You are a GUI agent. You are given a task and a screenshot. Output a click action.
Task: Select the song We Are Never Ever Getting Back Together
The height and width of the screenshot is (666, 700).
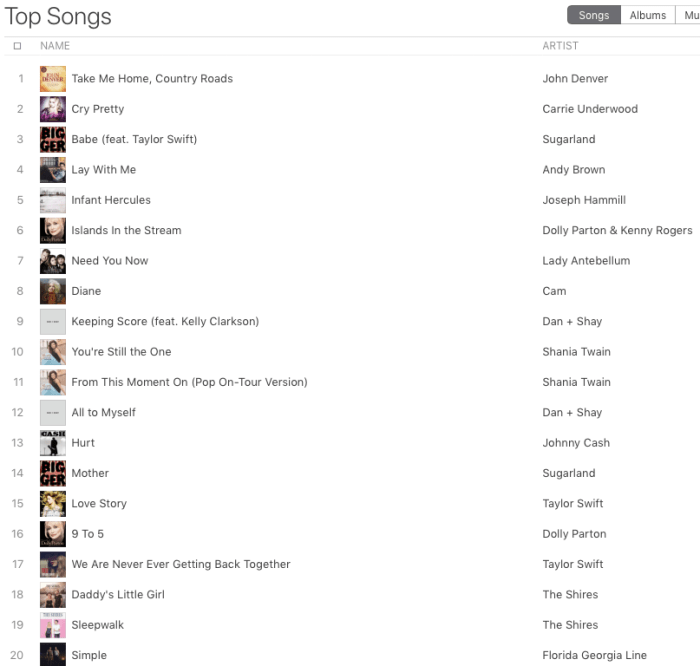coord(181,564)
